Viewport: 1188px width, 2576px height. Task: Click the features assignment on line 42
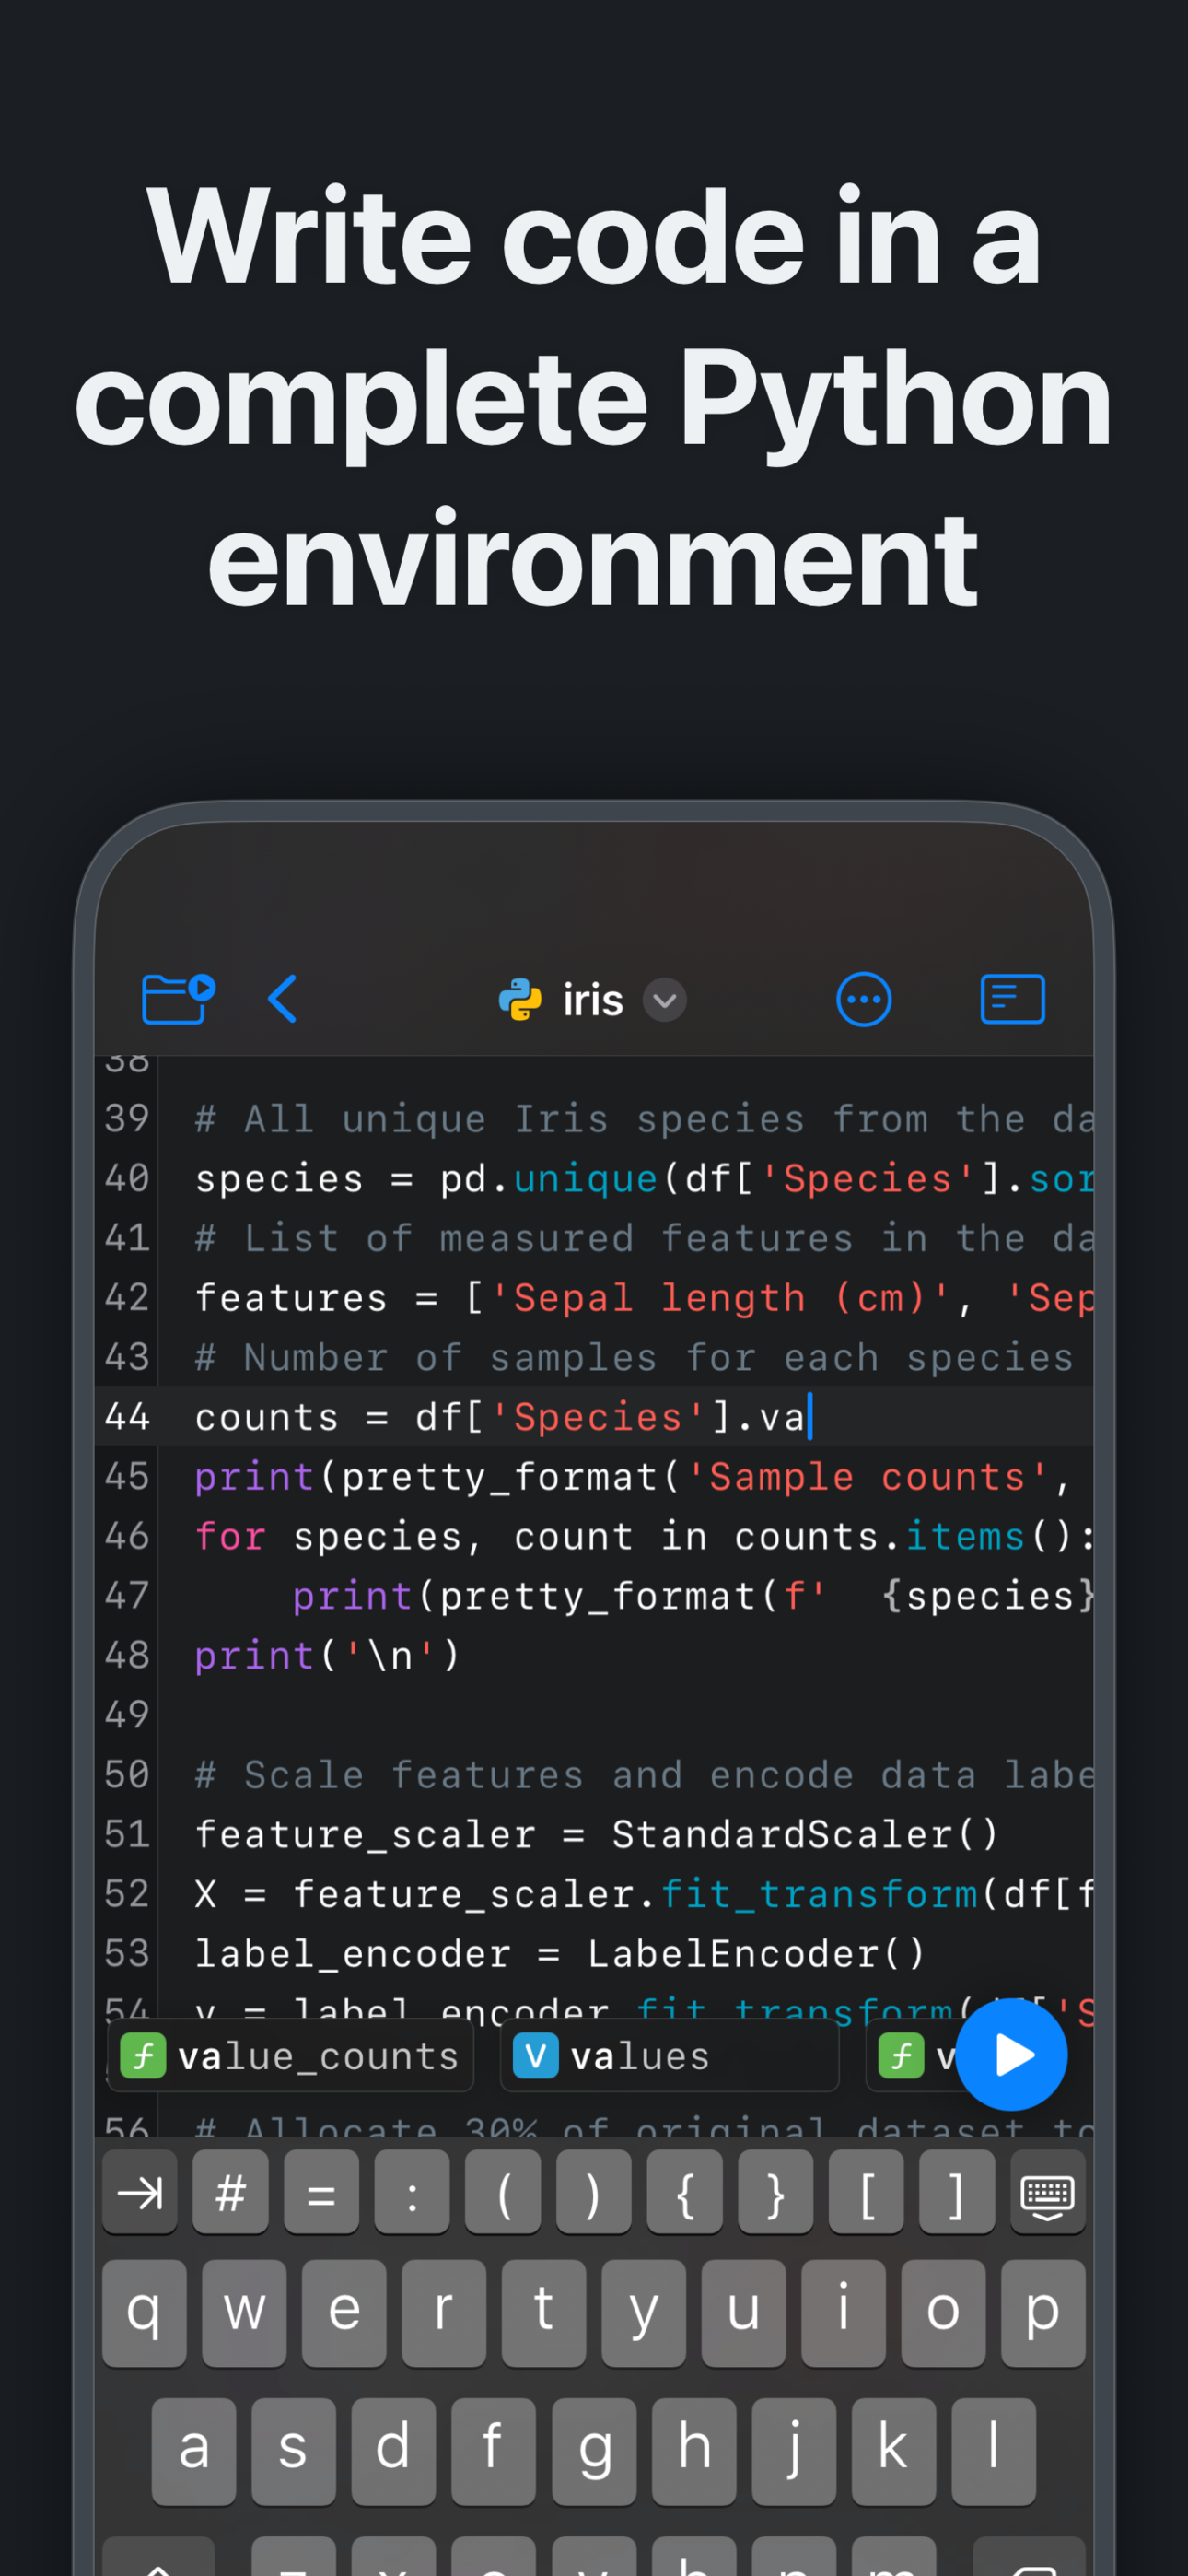point(644,1298)
